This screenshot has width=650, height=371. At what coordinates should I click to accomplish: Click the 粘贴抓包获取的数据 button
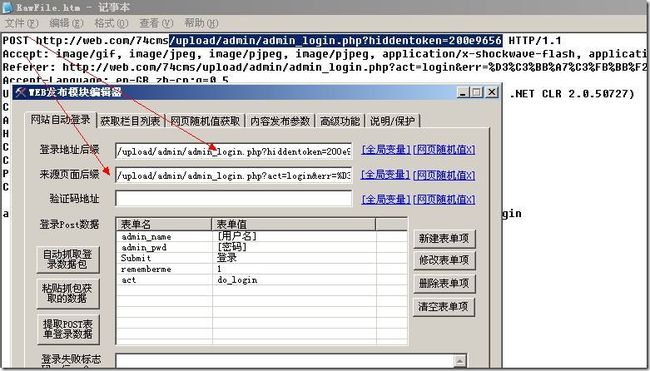68,293
